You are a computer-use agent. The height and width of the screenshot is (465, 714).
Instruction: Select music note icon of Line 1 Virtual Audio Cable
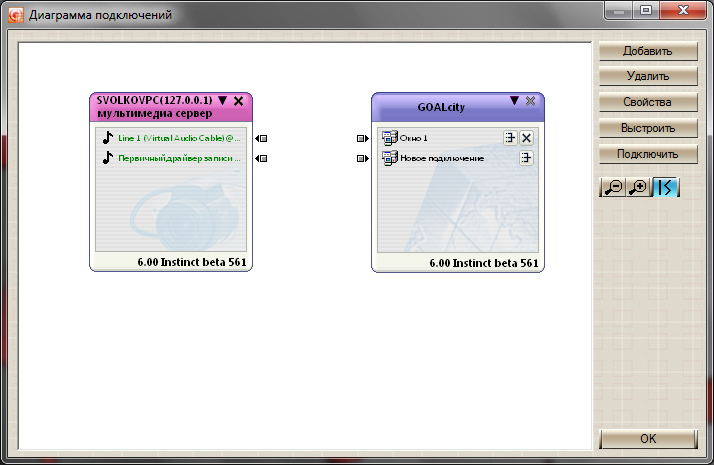tap(107, 138)
